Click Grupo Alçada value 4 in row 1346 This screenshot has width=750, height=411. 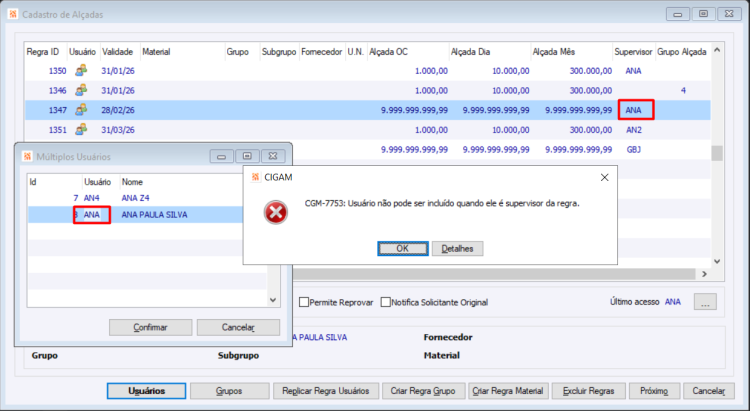coord(683,90)
